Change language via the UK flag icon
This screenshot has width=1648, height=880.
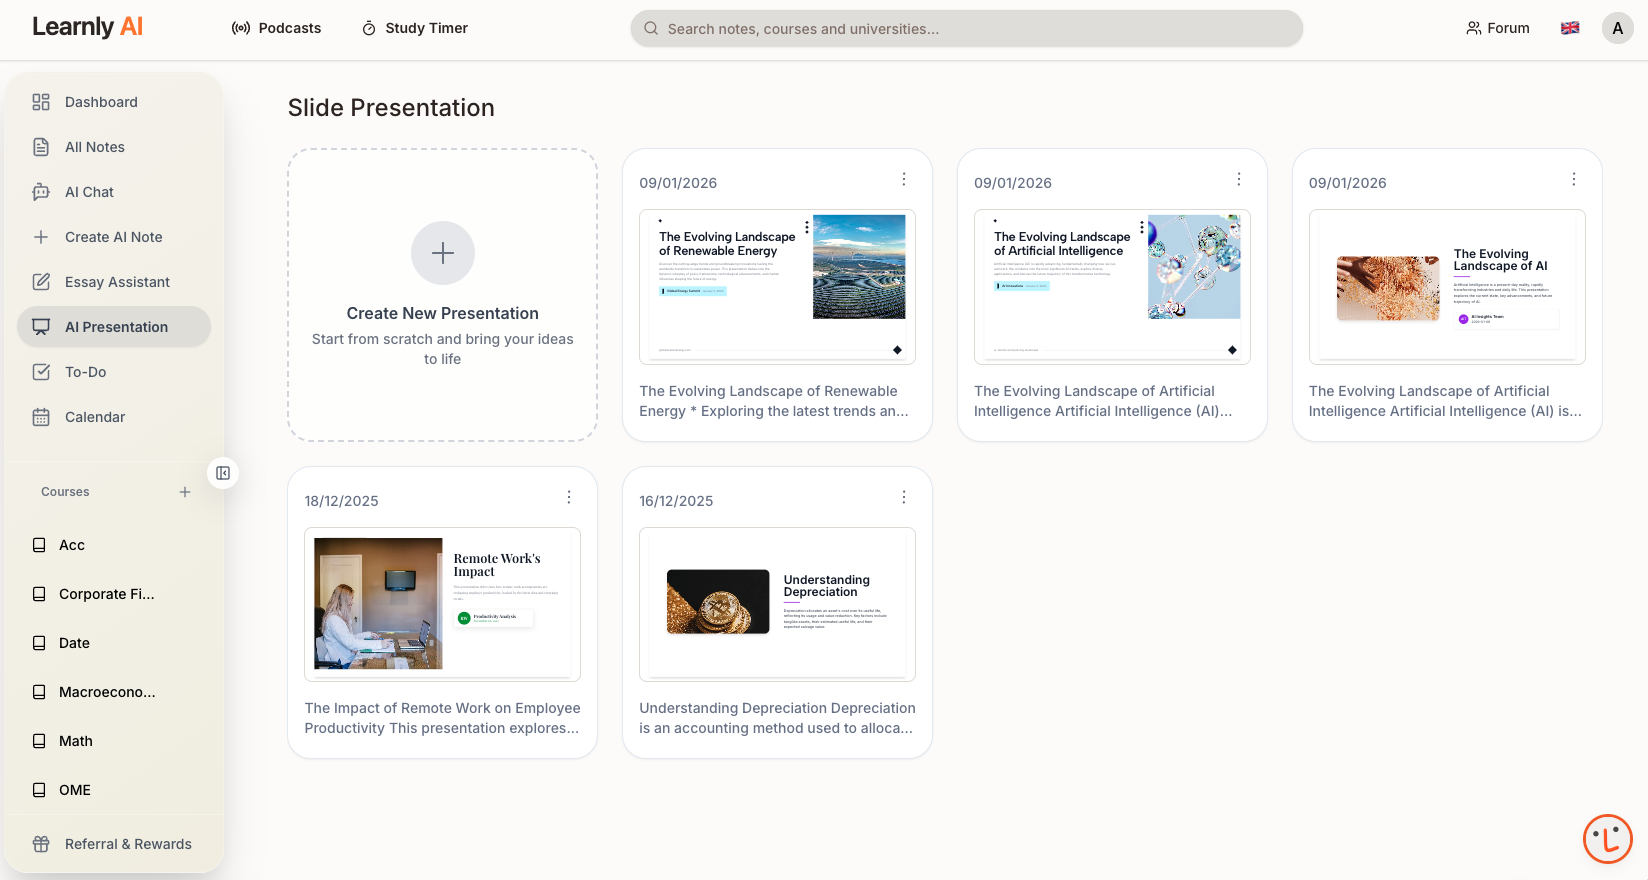(1570, 28)
